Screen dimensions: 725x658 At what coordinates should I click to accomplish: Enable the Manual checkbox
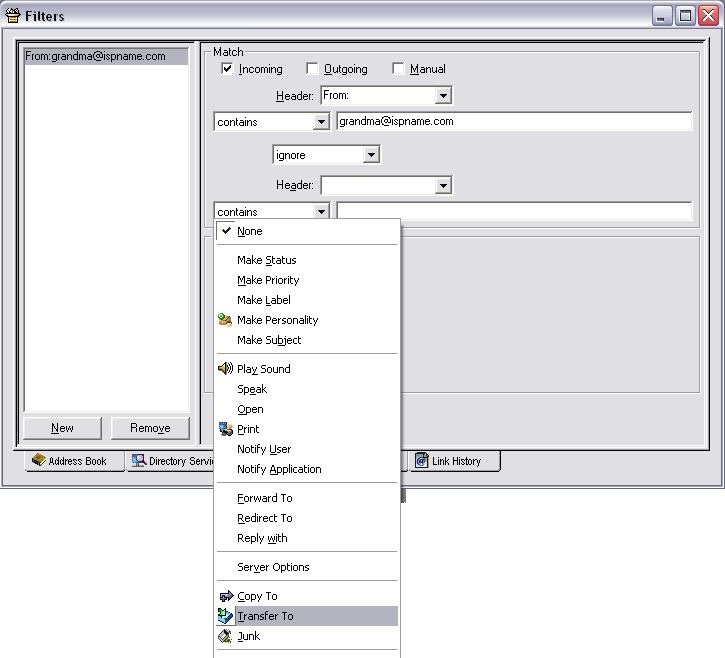click(x=398, y=69)
